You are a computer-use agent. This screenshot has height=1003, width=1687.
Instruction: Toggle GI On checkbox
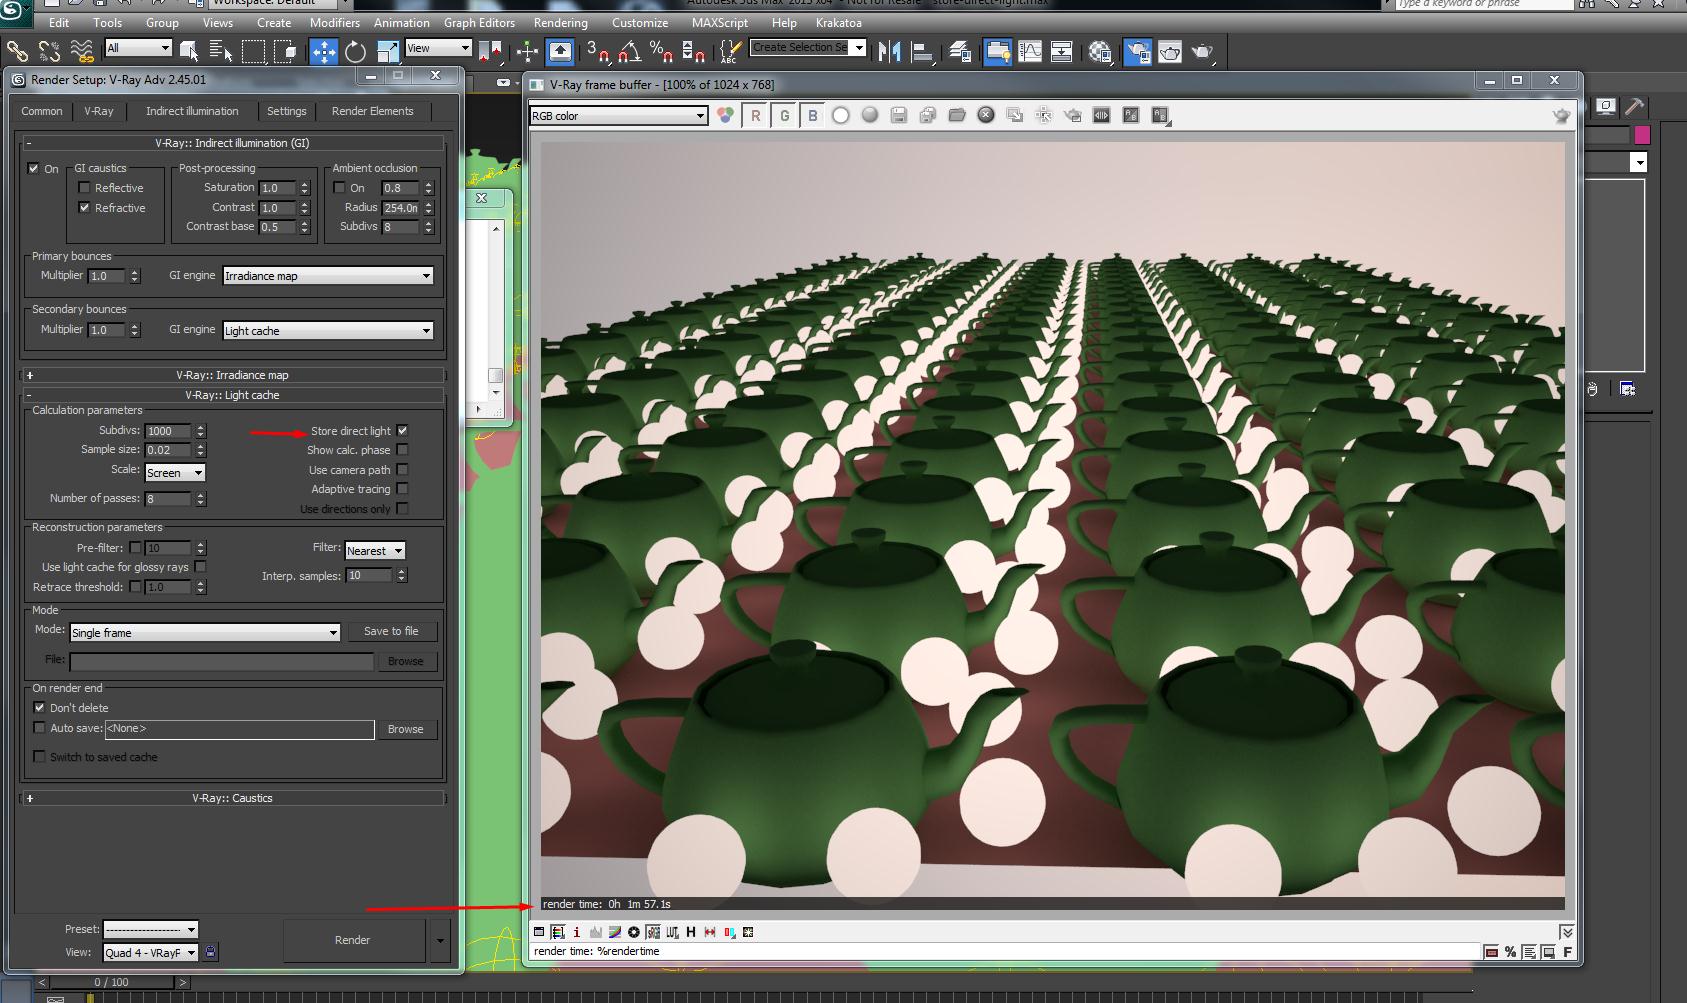[x=34, y=168]
